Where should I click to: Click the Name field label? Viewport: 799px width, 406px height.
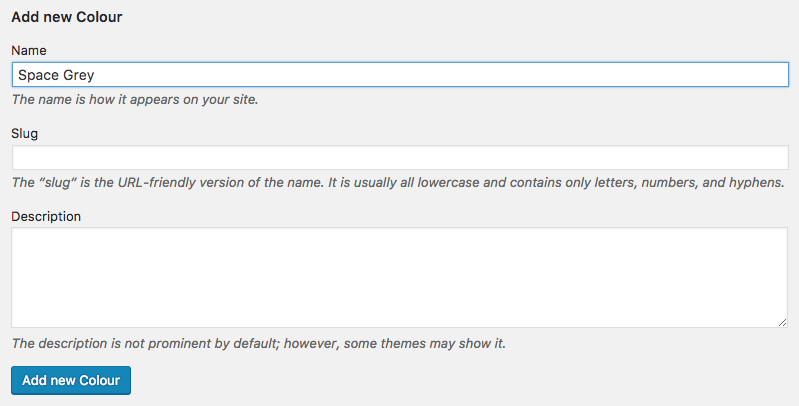tap(29, 50)
